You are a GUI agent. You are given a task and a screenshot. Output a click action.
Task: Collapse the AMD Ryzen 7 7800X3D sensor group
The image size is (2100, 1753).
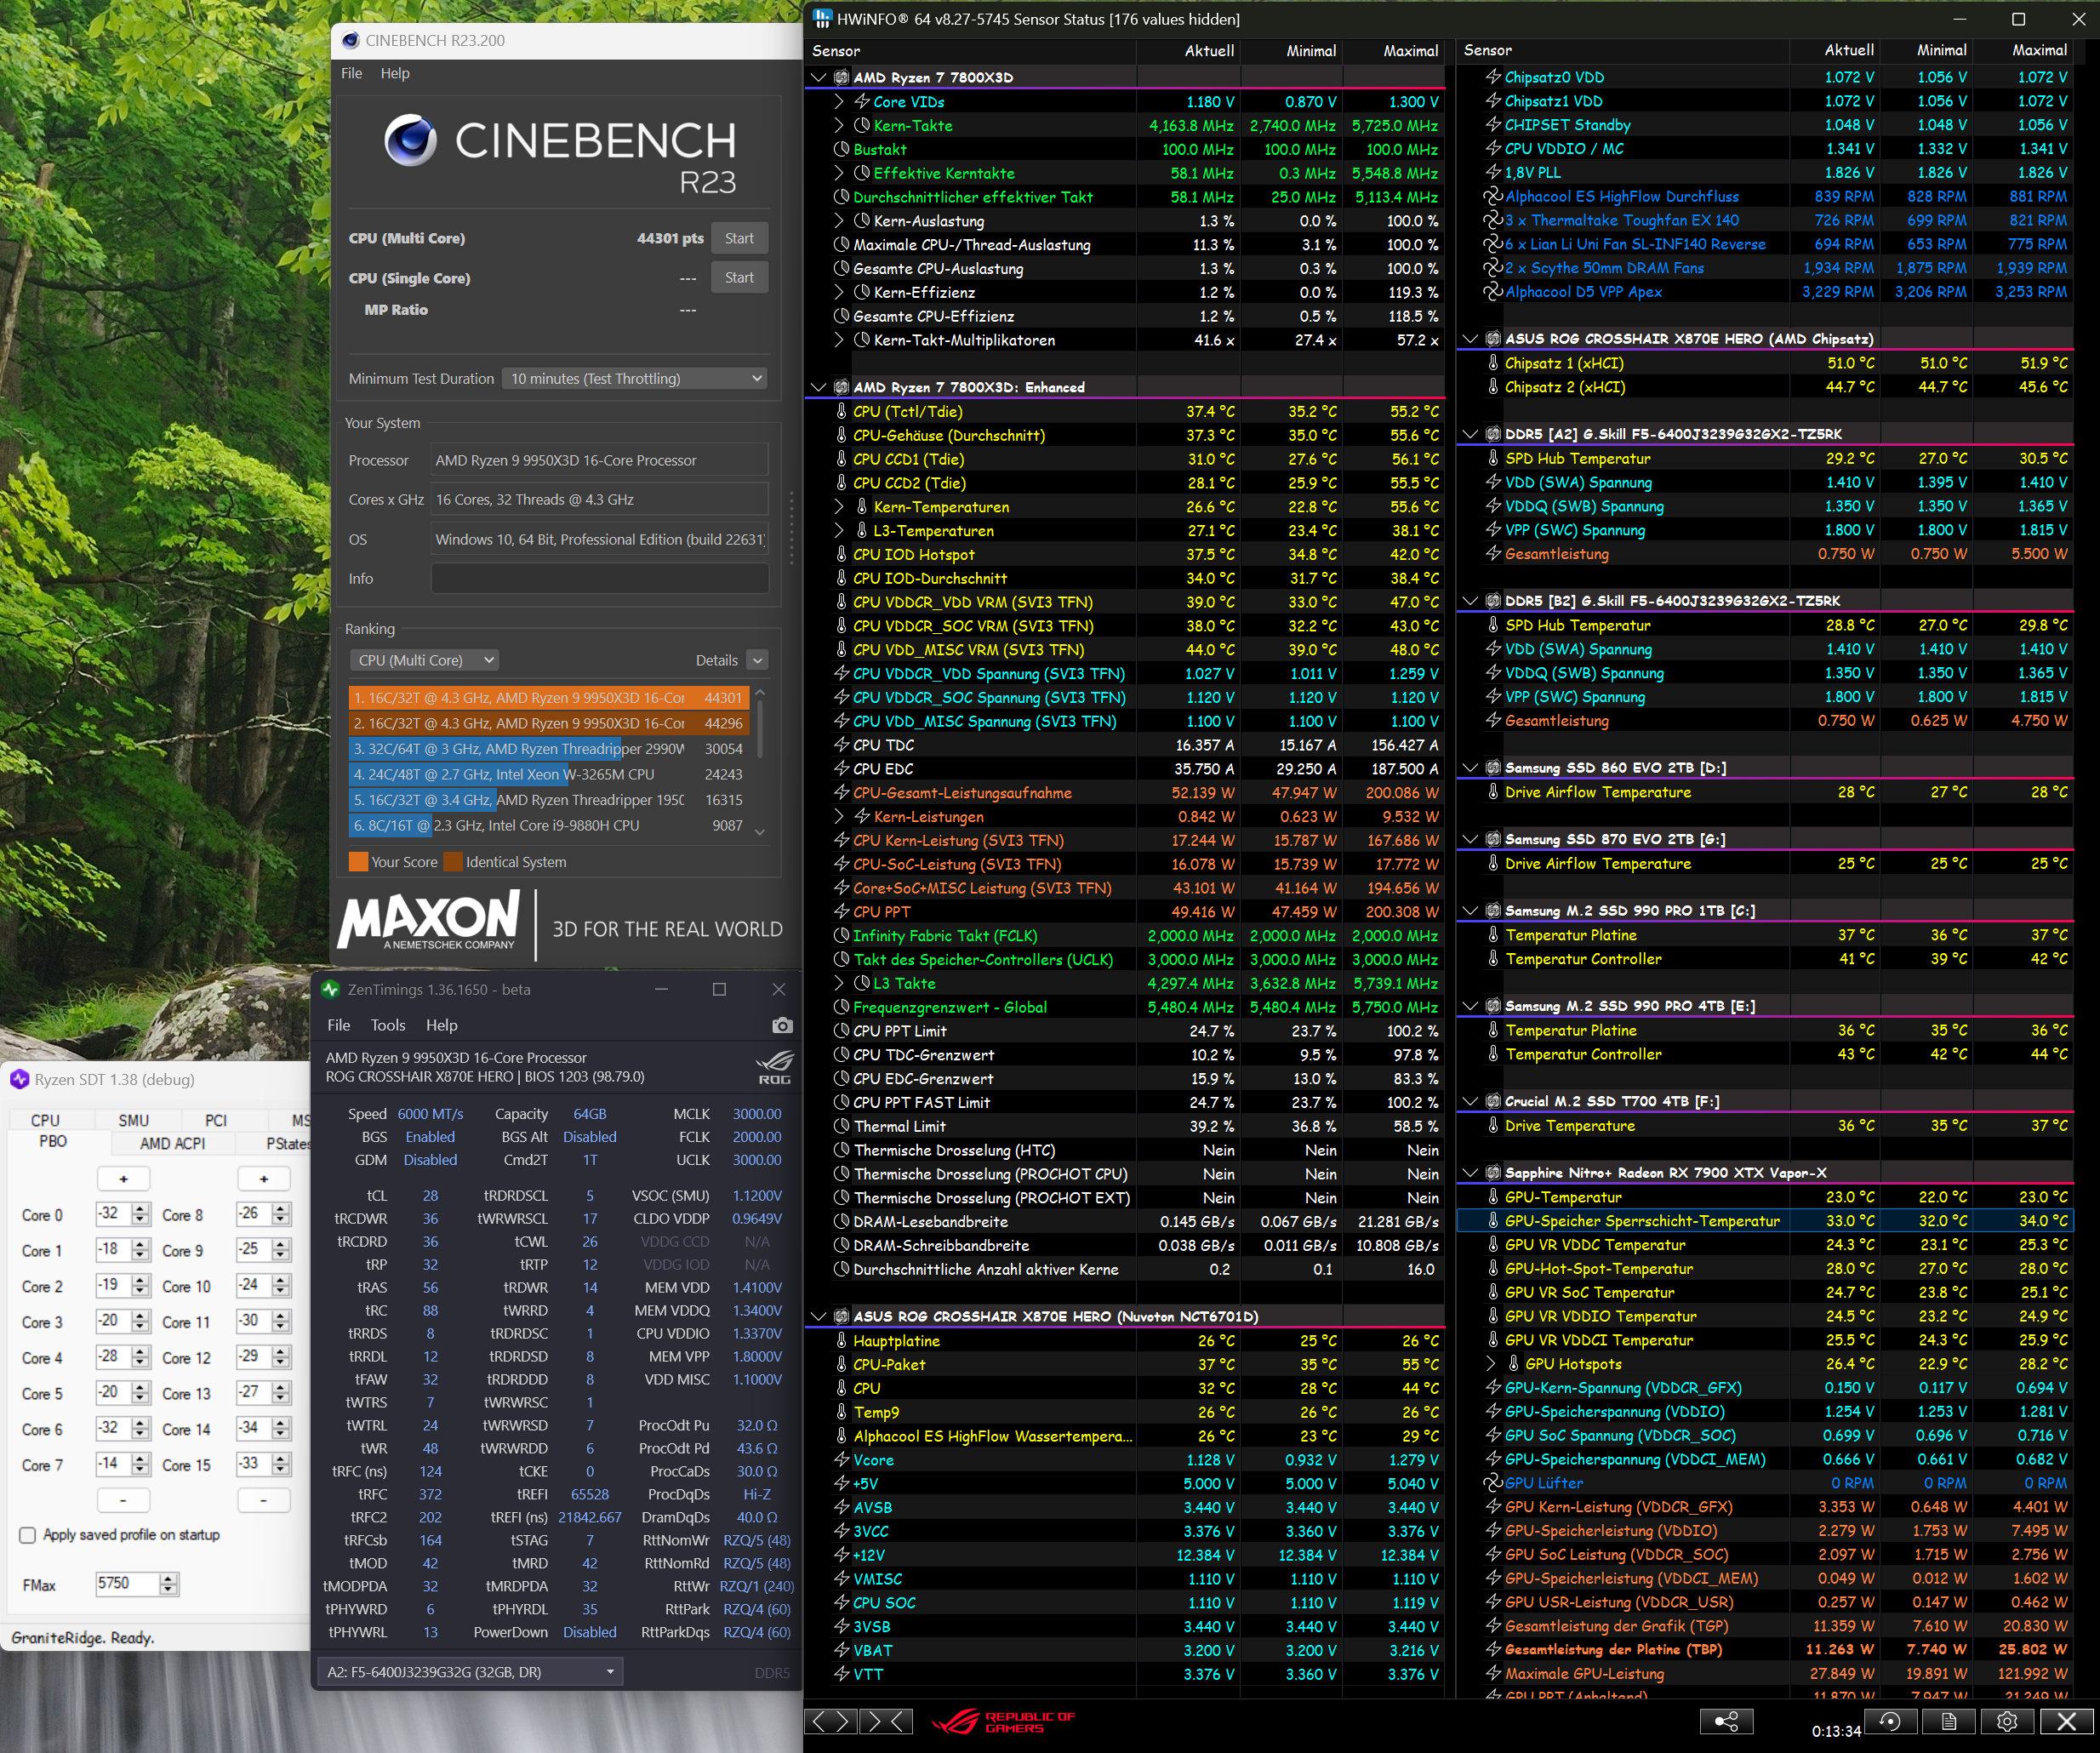click(819, 77)
